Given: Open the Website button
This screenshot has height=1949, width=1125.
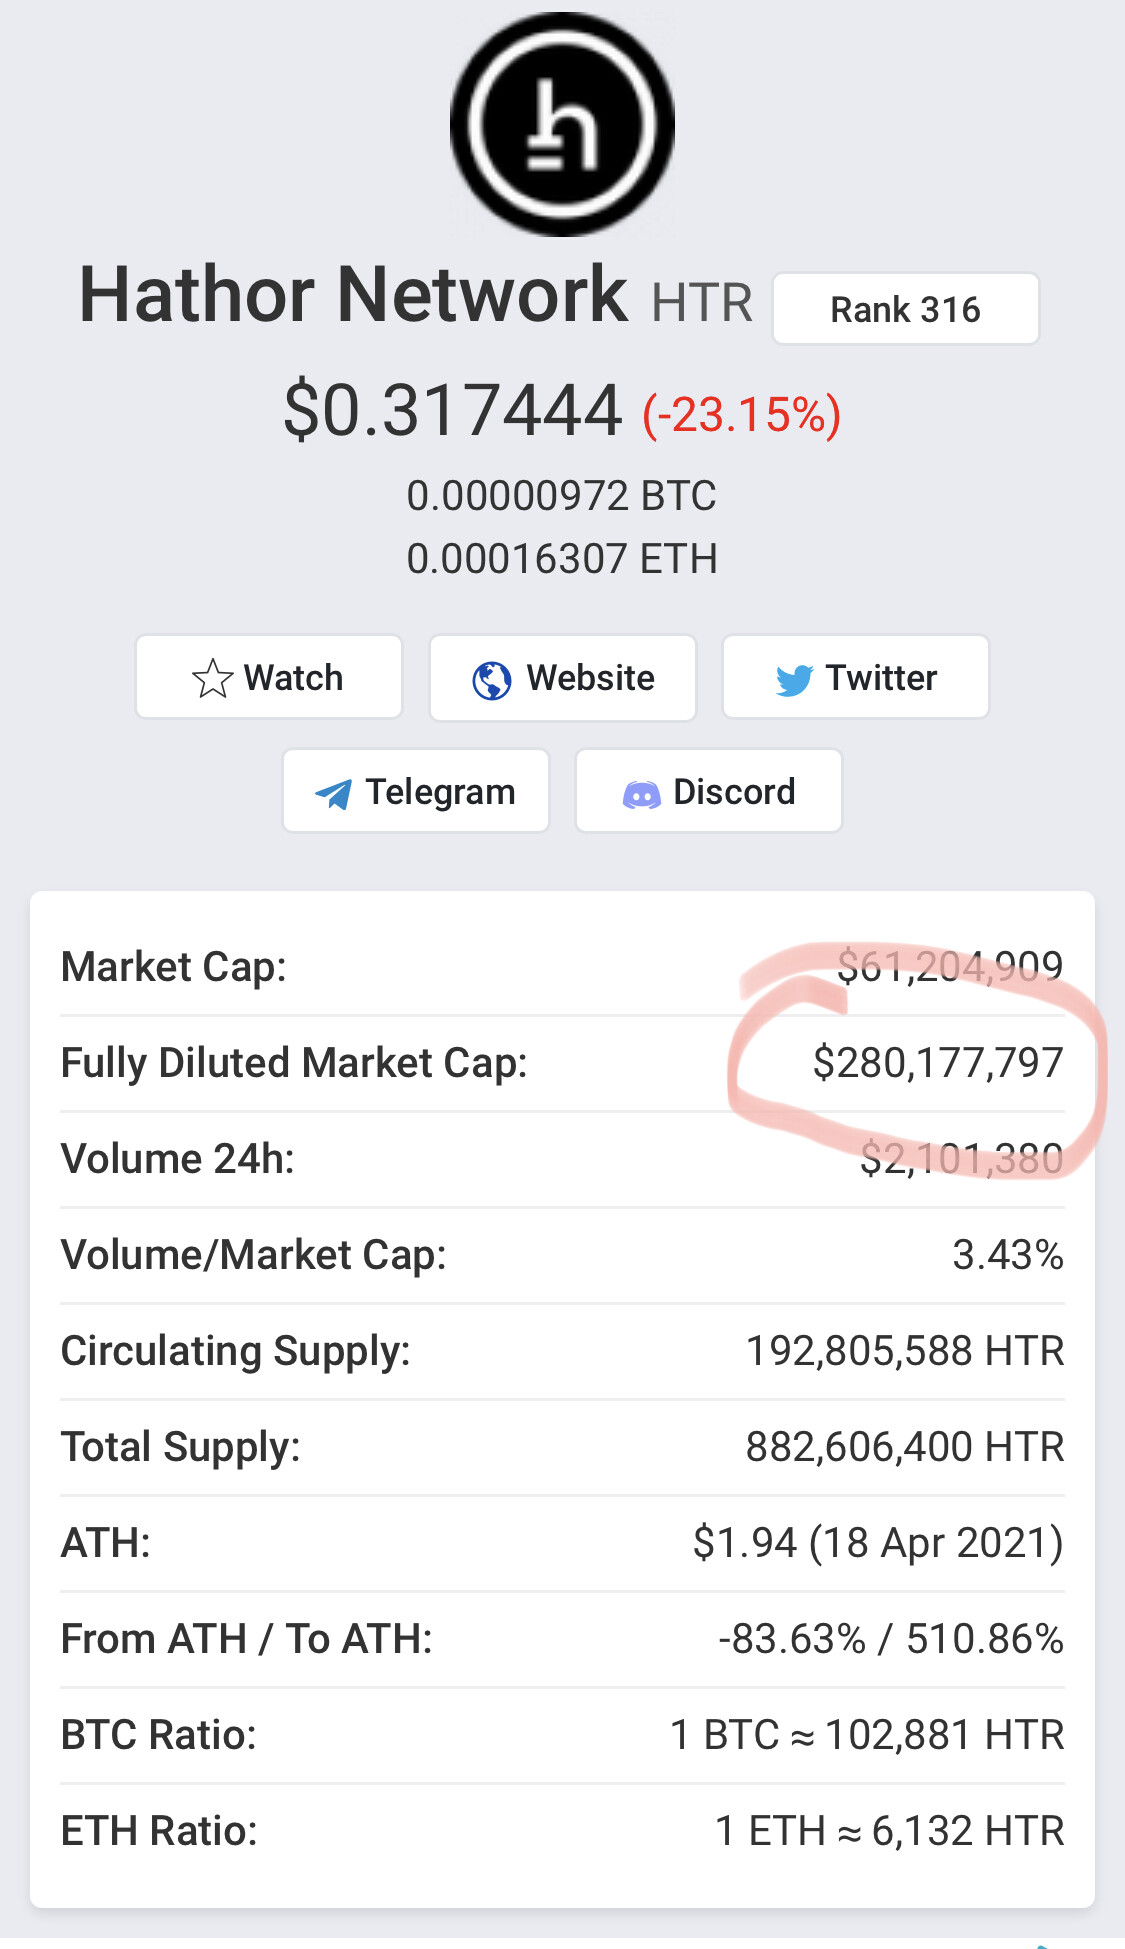Looking at the screenshot, I should pos(562,678).
